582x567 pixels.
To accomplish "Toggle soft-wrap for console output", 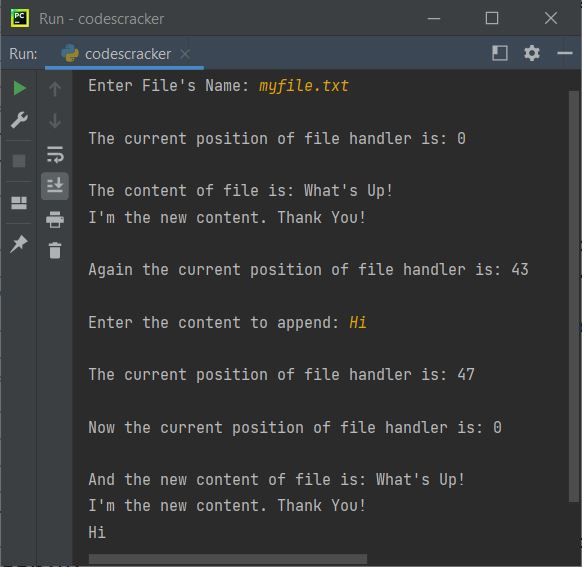I will 55,154.
